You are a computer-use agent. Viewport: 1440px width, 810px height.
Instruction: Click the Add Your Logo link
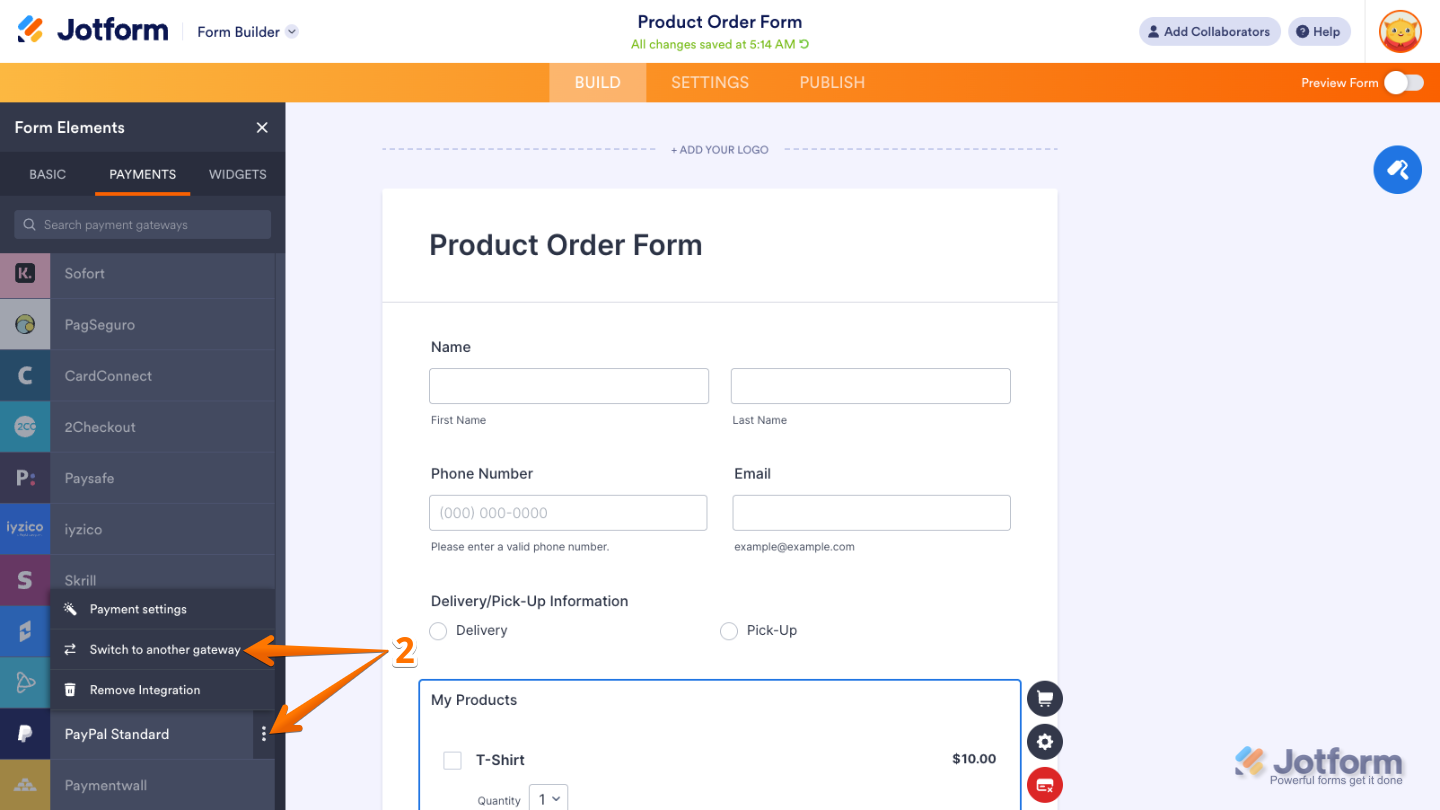720,150
